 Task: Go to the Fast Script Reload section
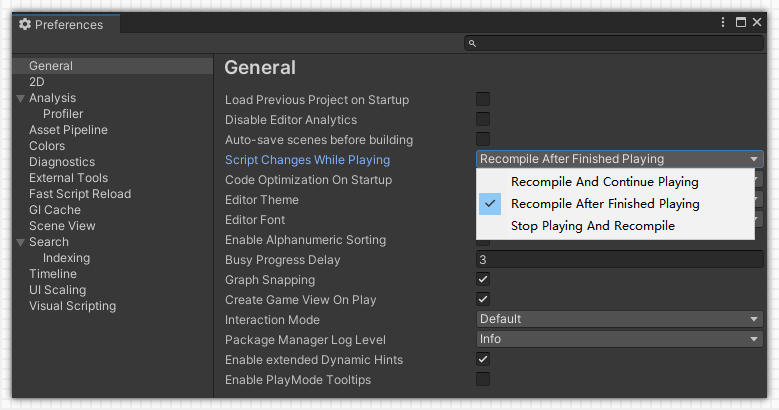pyautogui.click(x=79, y=194)
